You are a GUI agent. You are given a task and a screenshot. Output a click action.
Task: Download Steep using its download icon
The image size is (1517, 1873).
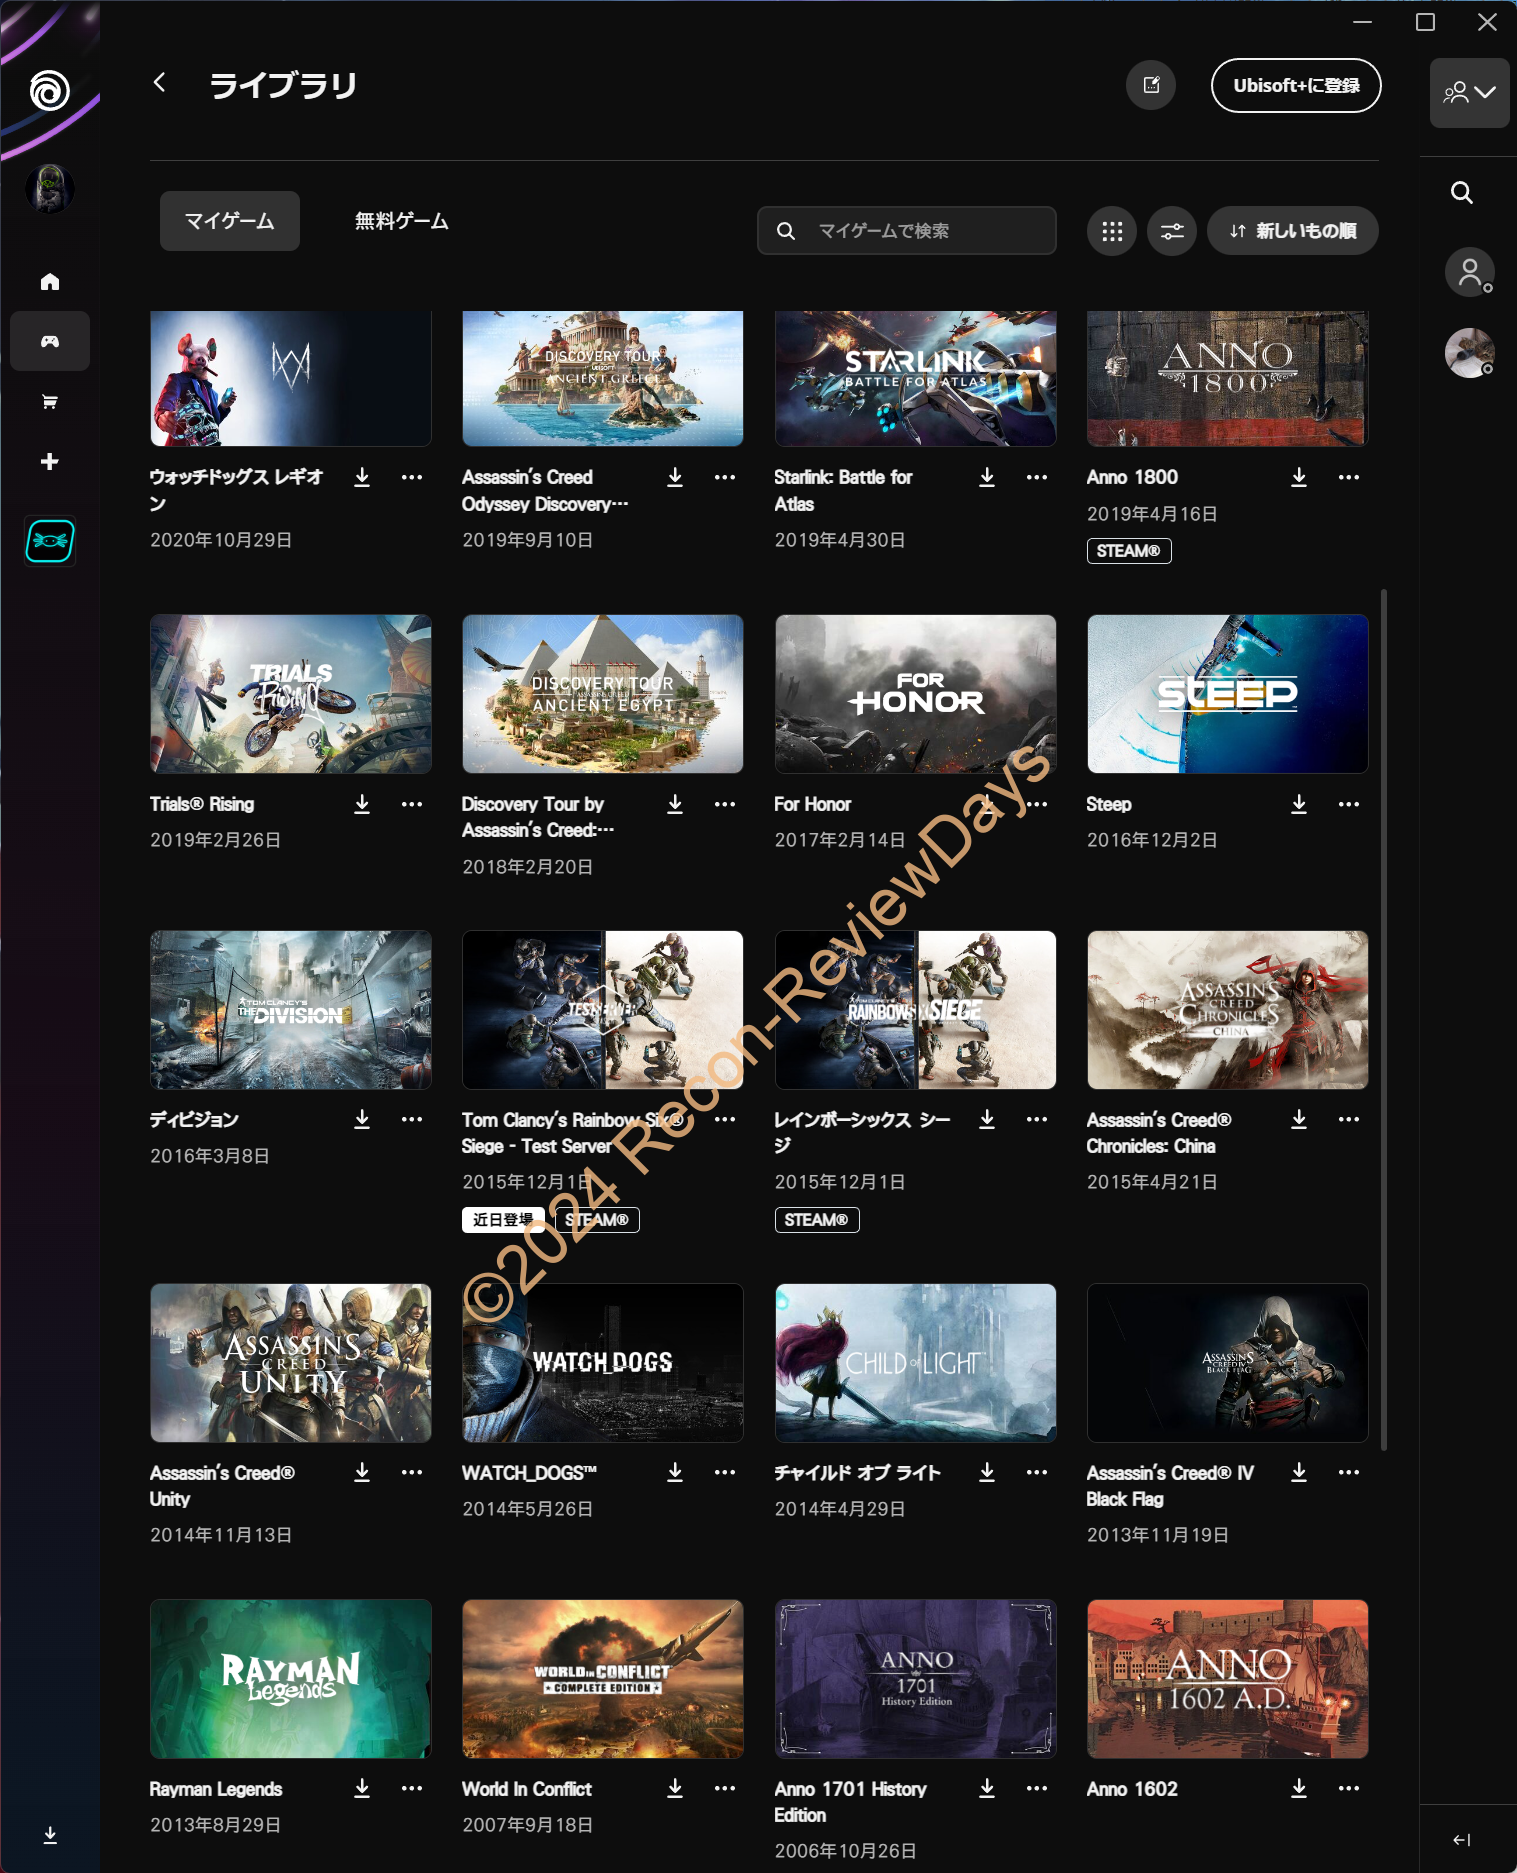1298,804
